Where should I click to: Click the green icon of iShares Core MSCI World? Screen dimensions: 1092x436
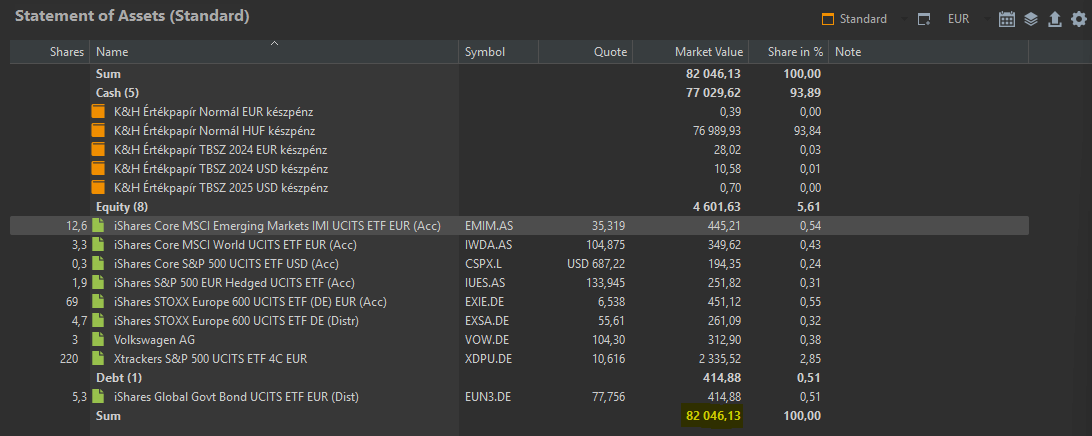click(x=98, y=244)
